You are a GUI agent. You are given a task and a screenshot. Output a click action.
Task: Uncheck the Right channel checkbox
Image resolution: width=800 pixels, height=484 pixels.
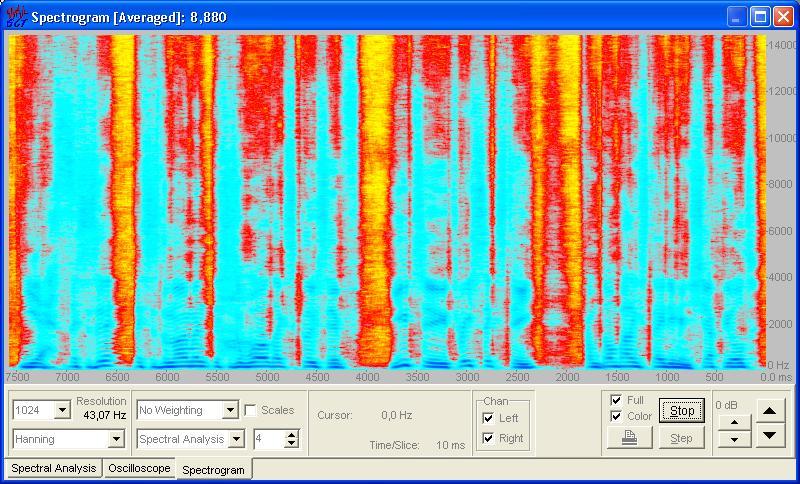point(488,438)
